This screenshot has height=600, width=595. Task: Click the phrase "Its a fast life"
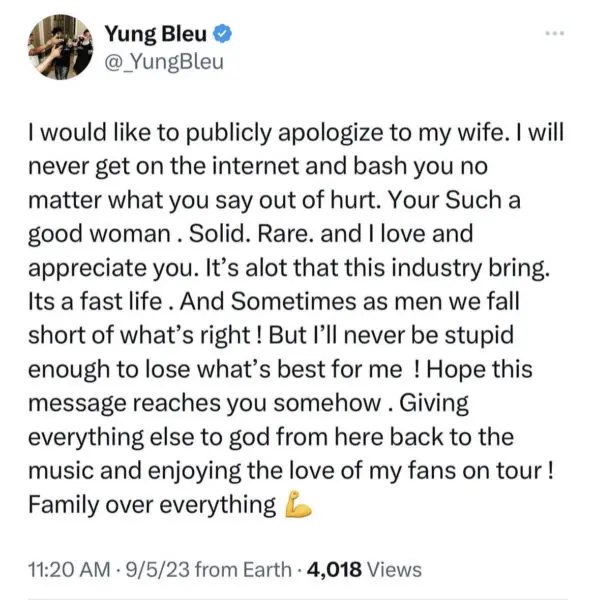click(95, 301)
